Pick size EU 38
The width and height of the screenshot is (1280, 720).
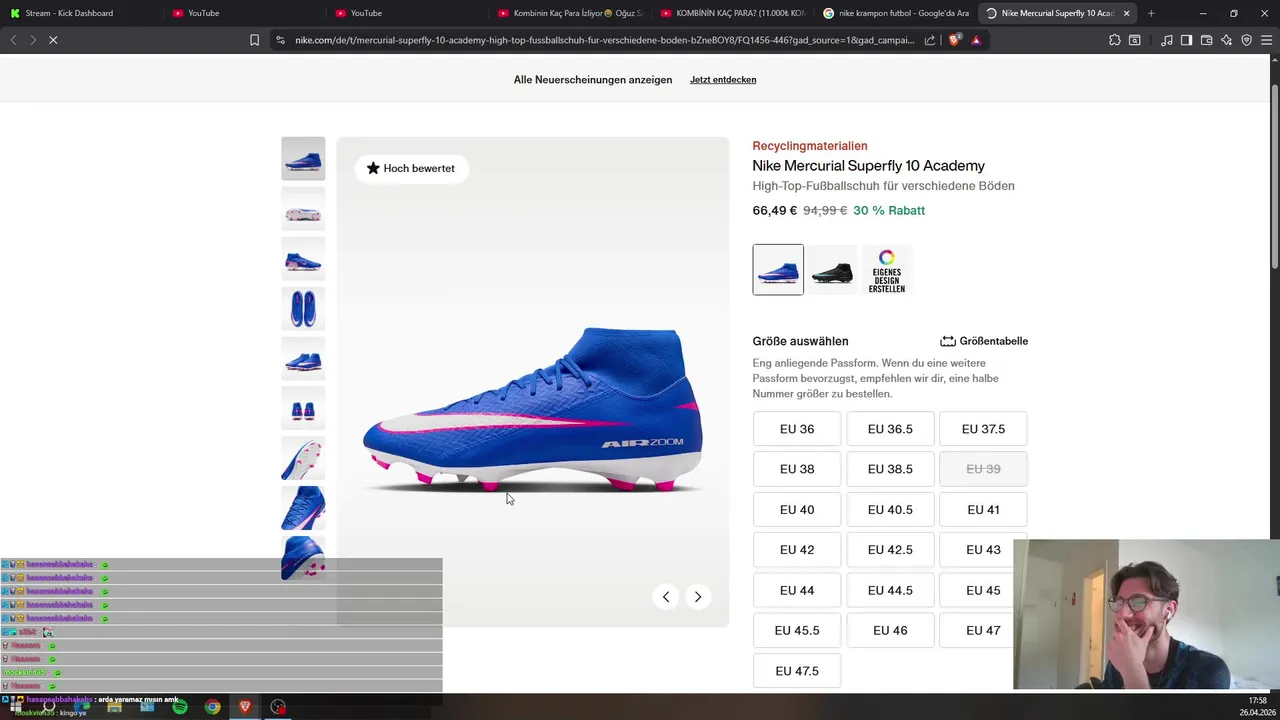click(797, 469)
